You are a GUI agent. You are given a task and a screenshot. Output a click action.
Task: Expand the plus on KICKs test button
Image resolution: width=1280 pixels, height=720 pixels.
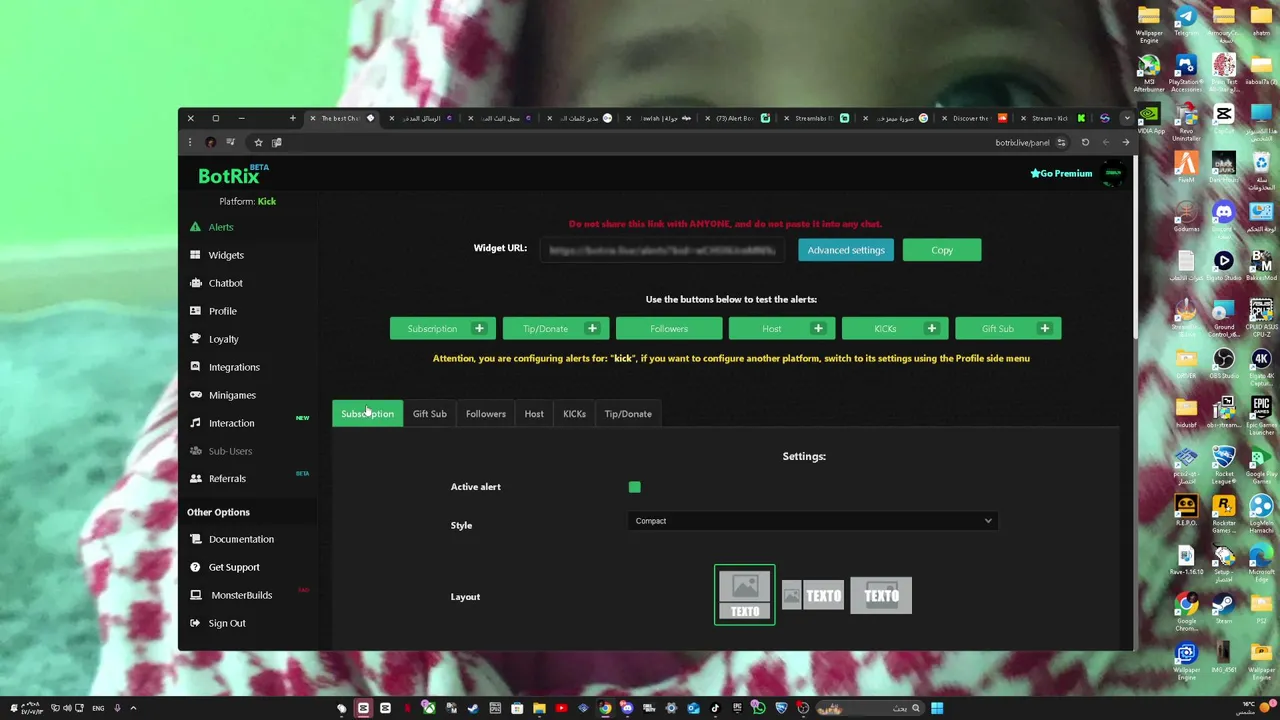(x=931, y=329)
